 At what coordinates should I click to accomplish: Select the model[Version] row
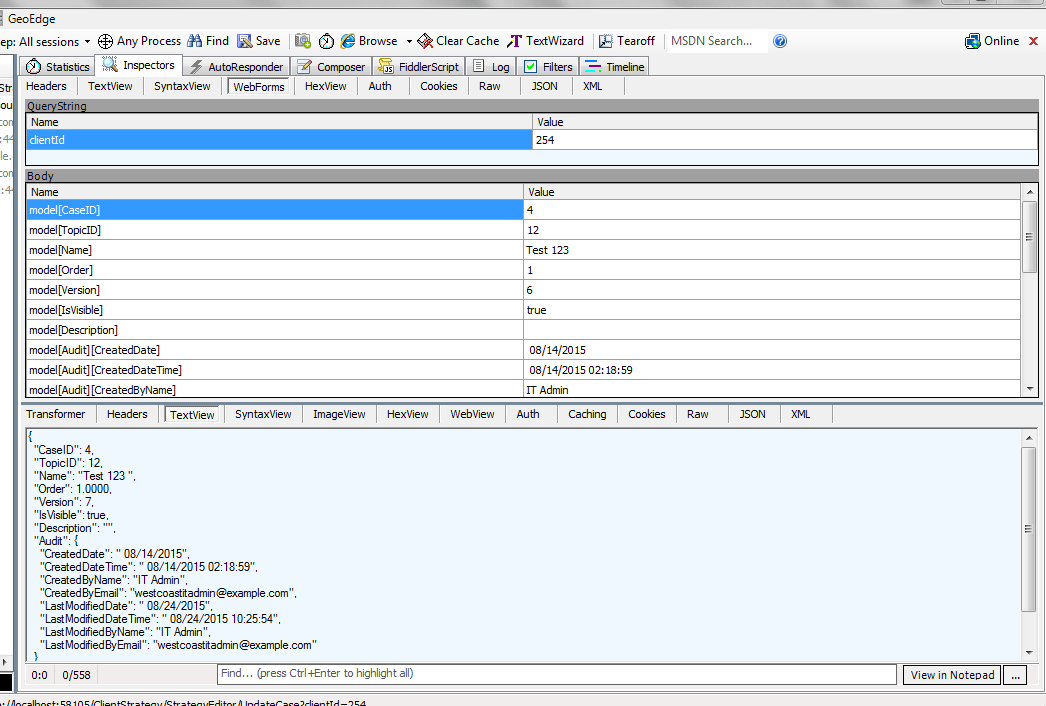coord(524,290)
